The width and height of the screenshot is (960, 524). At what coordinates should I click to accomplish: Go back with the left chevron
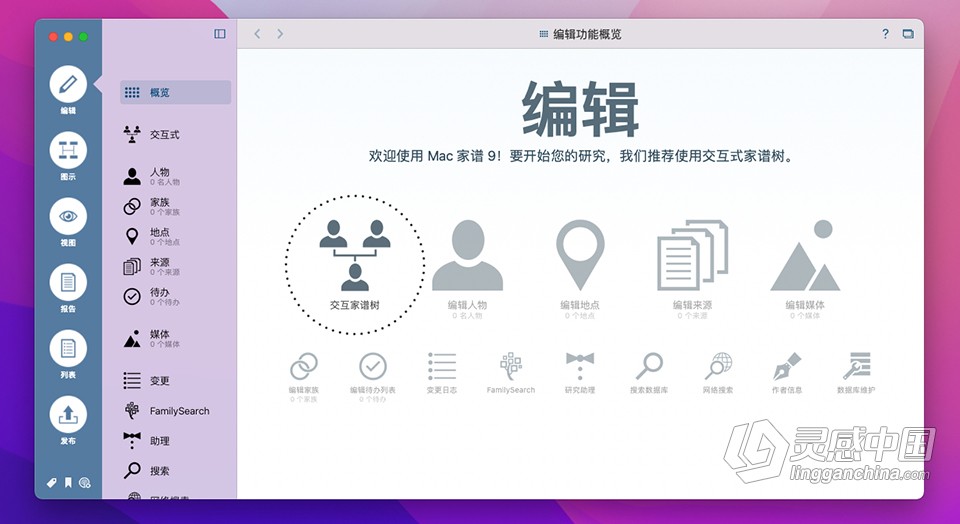(x=257, y=34)
